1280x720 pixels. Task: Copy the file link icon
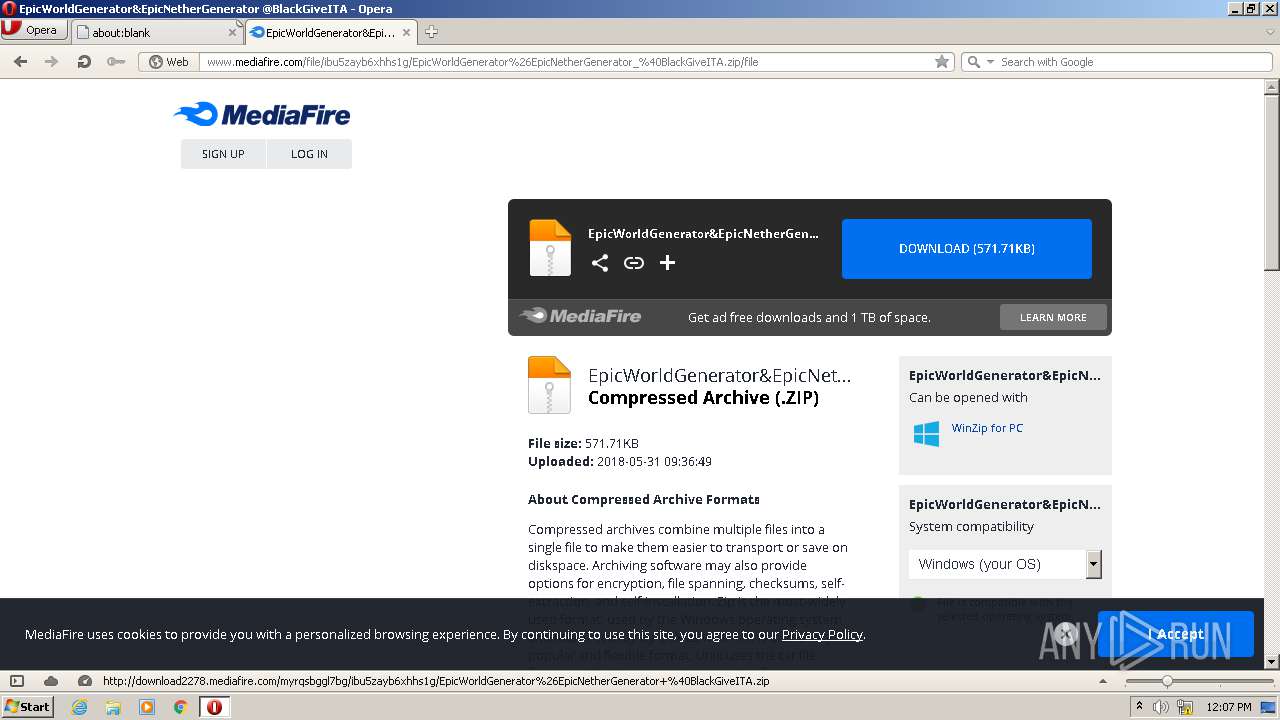pyautogui.click(x=634, y=262)
